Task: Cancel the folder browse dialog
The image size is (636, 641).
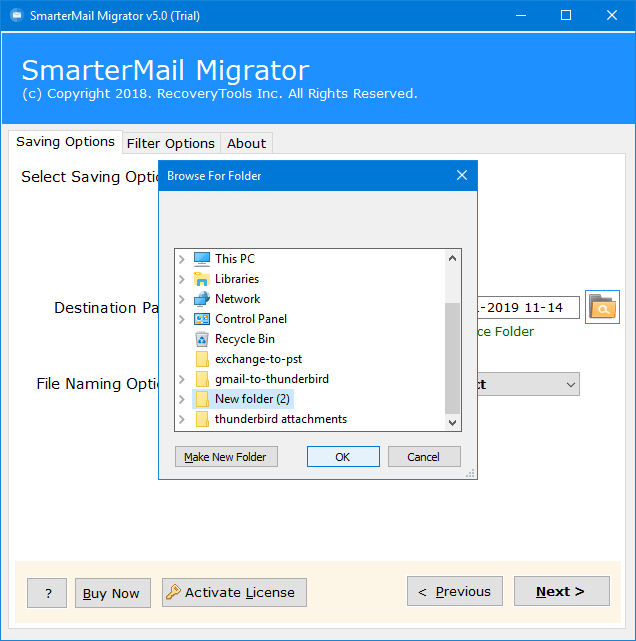Action: tap(424, 457)
